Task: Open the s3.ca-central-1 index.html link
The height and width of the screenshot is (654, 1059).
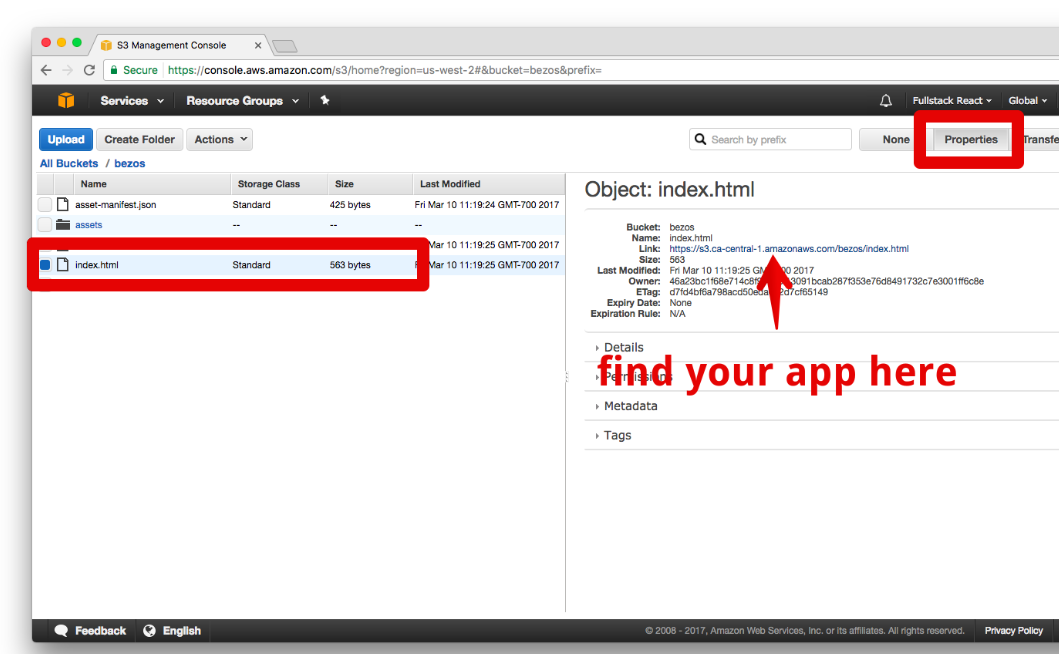Action: pyautogui.click(x=789, y=249)
